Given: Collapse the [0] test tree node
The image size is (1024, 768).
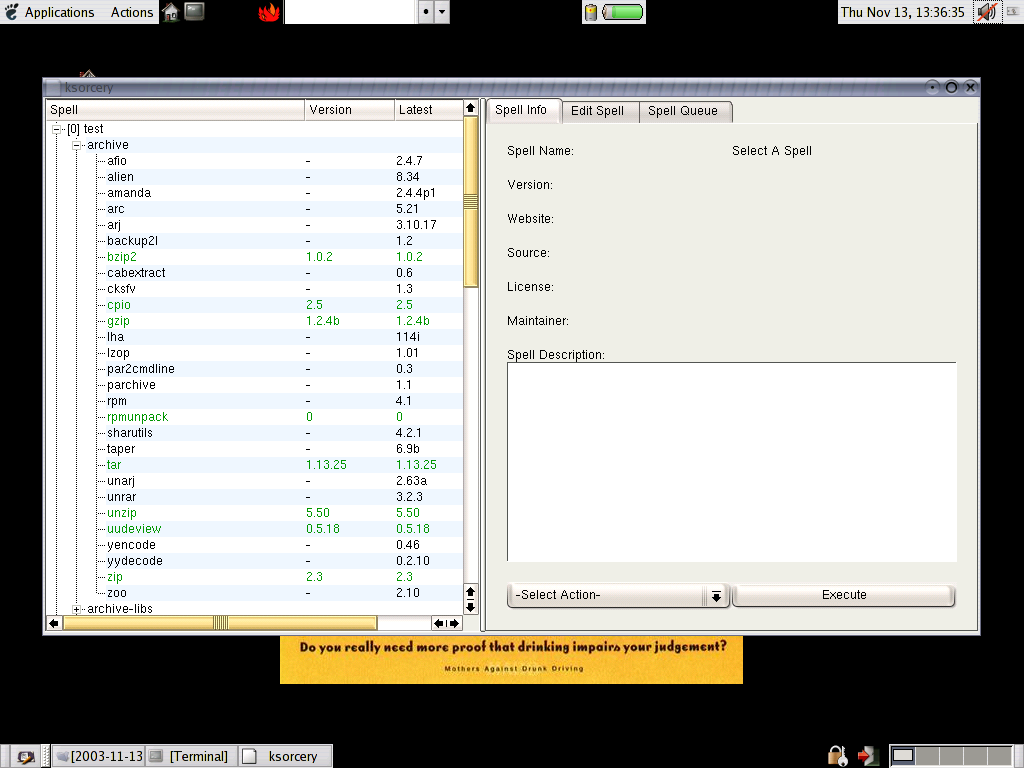Looking at the screenshot, I should point(59,129).
